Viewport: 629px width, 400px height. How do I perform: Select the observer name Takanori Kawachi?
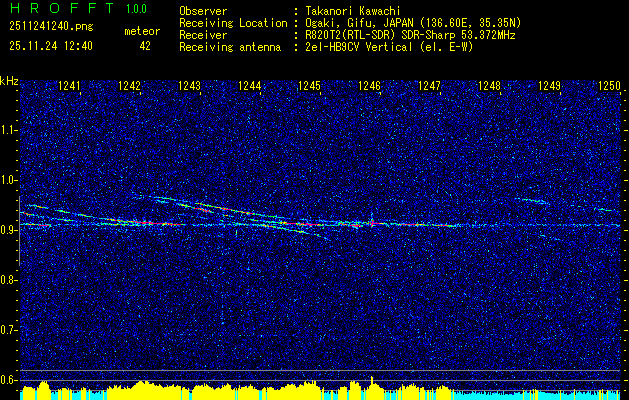coord(352,11)
